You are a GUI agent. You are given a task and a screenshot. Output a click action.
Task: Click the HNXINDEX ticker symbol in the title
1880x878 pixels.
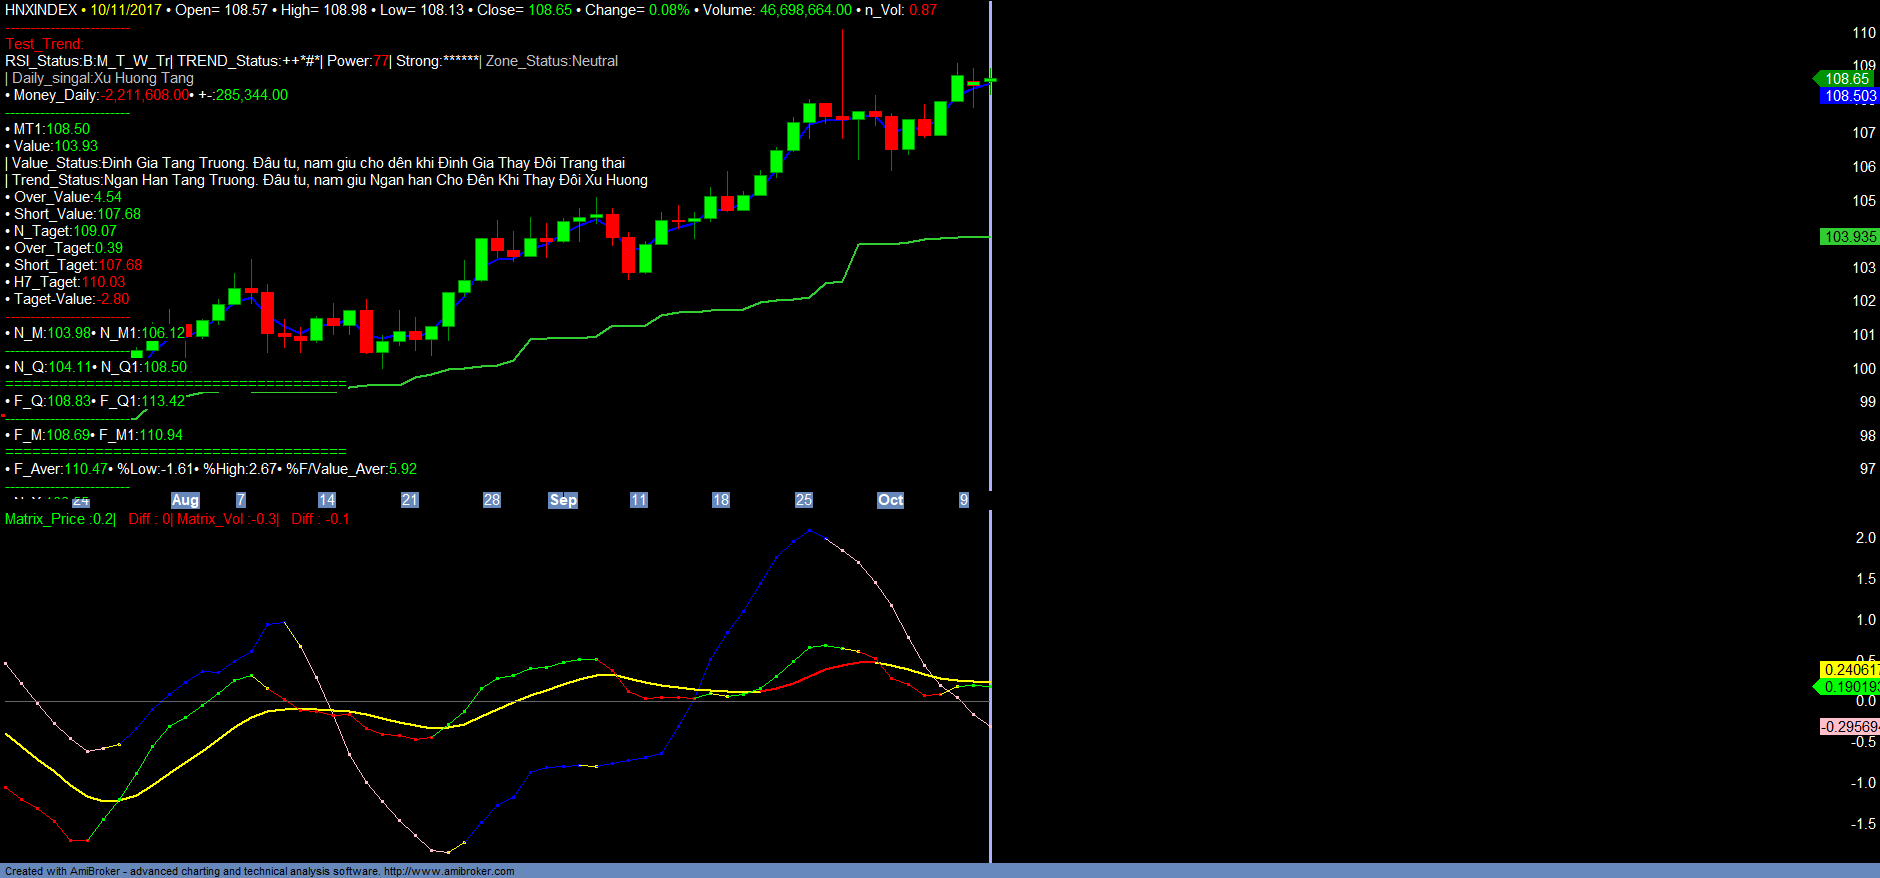41,10
